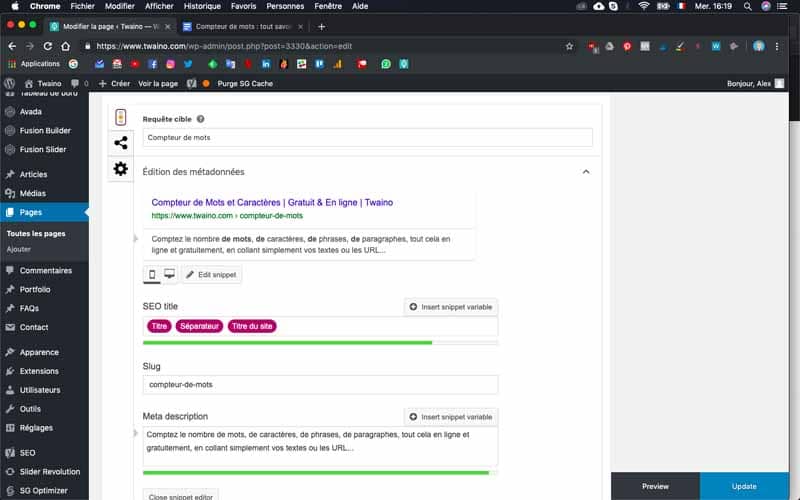Click Séparateur tag in SEO title
The image size is (800, 500).
(x=199, y=326)
